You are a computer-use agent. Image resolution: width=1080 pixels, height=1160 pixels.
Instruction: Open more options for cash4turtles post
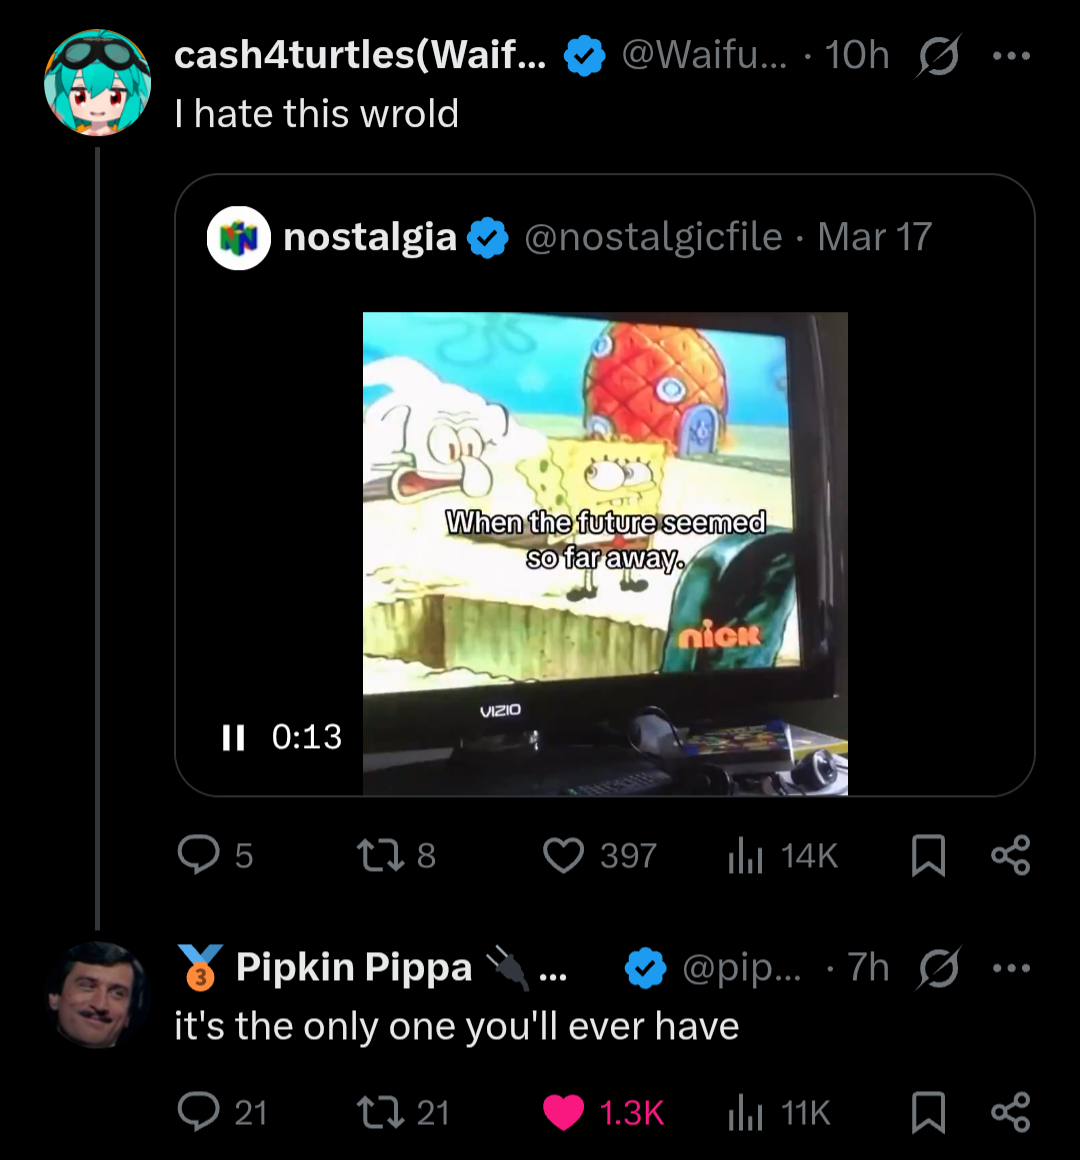tap(1011, 56)
